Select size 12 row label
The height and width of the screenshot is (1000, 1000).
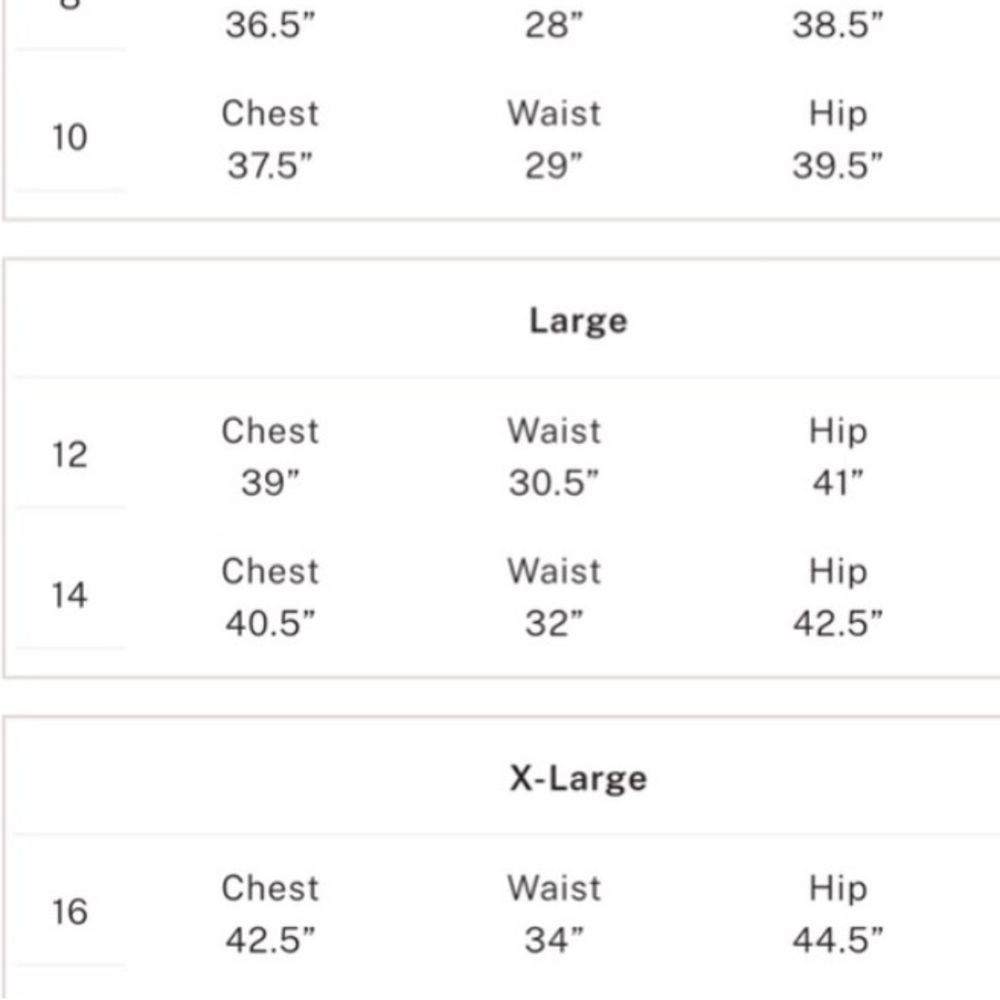(x=70, y=455)
